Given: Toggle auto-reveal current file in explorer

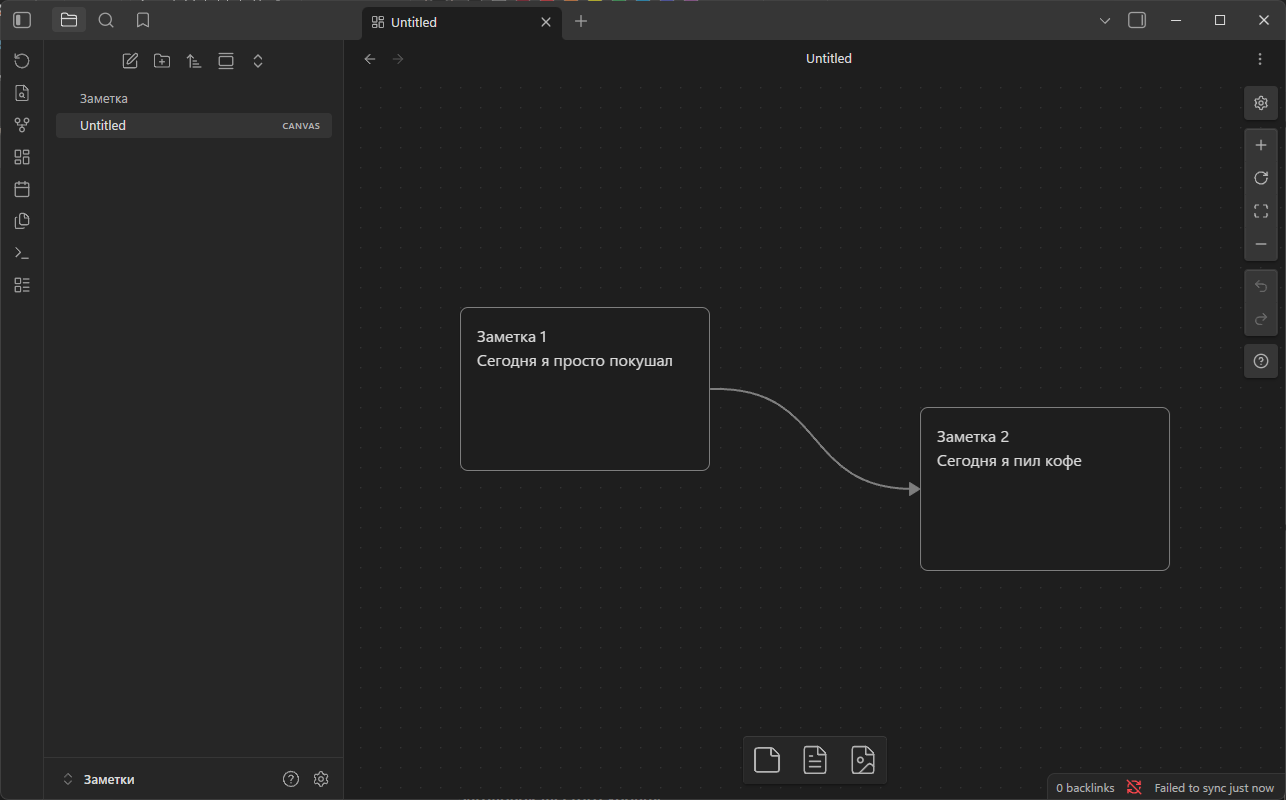Looking at the screenshot, I should 226,61.
